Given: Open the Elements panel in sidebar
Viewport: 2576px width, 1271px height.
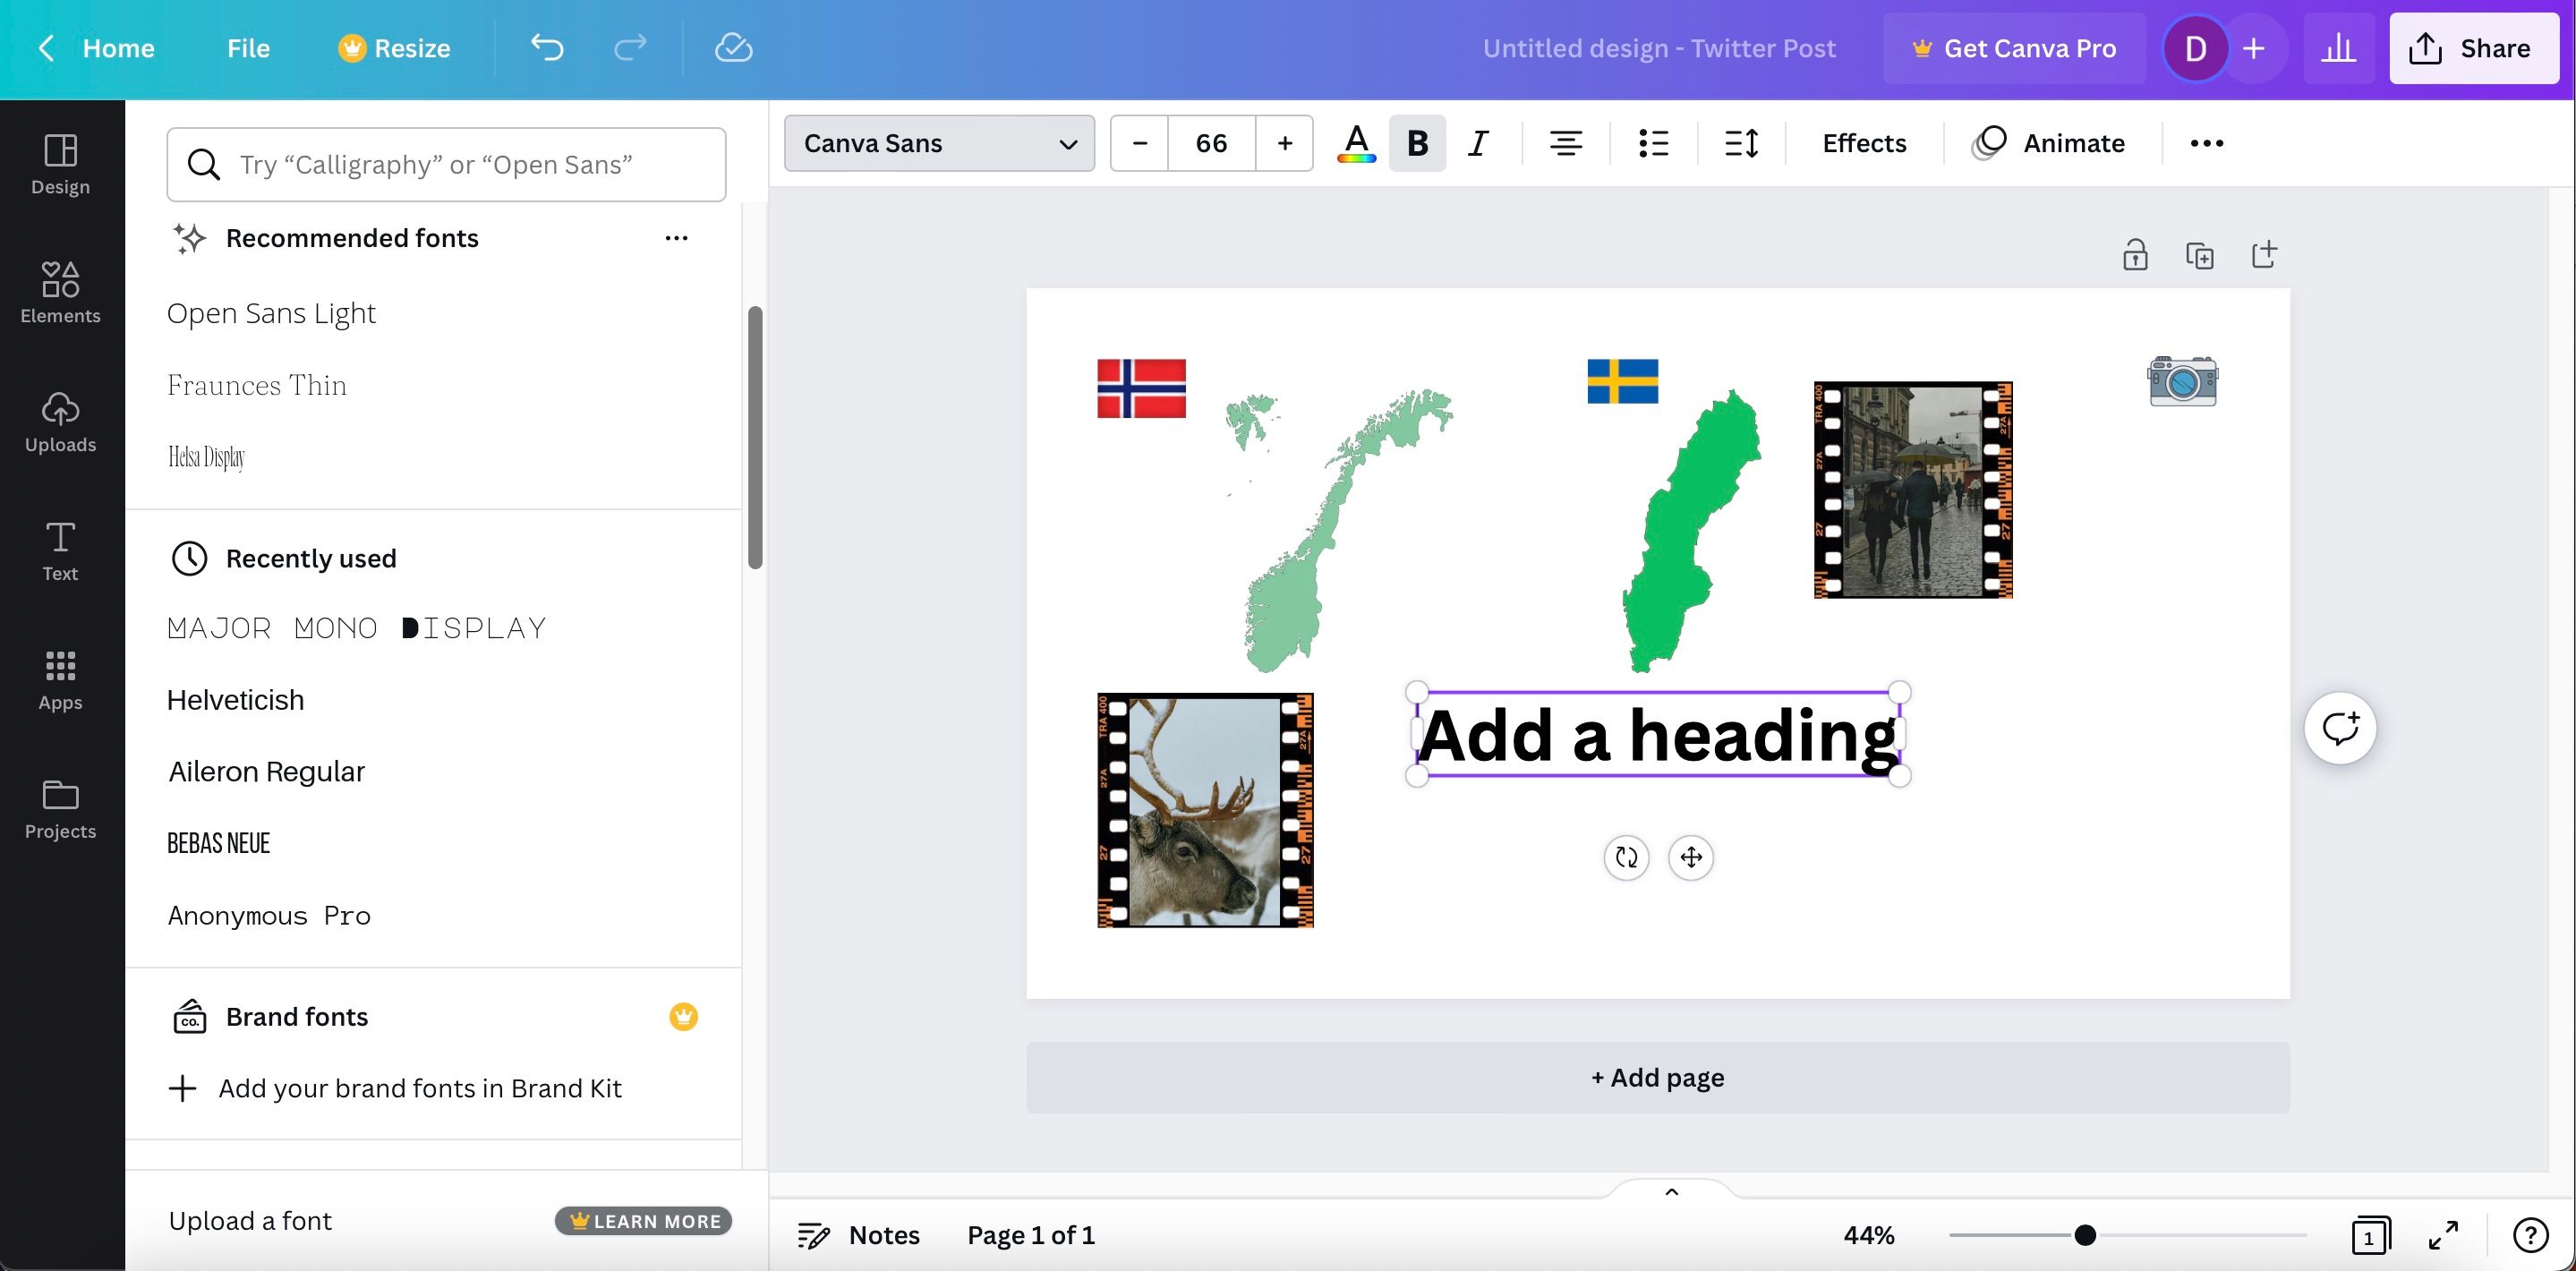Looking at the screenshot, I should (x=60, y=293).
